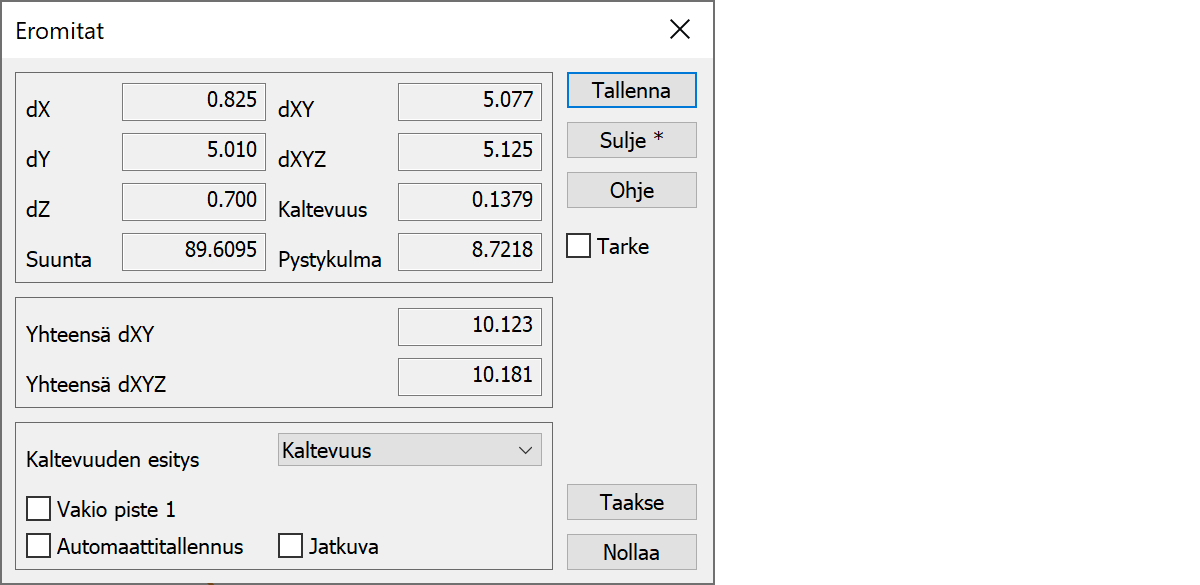Reset values with the Nollaa button
The image size is (1200, 585).
tap(631, 552)
